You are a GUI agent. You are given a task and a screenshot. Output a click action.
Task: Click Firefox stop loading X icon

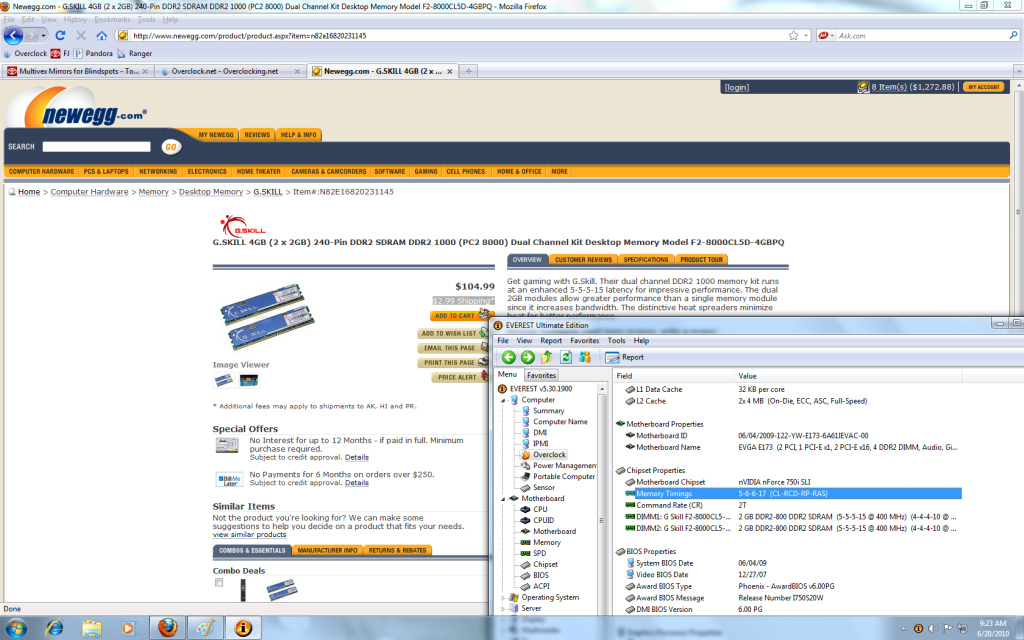(x=81, y=35)
